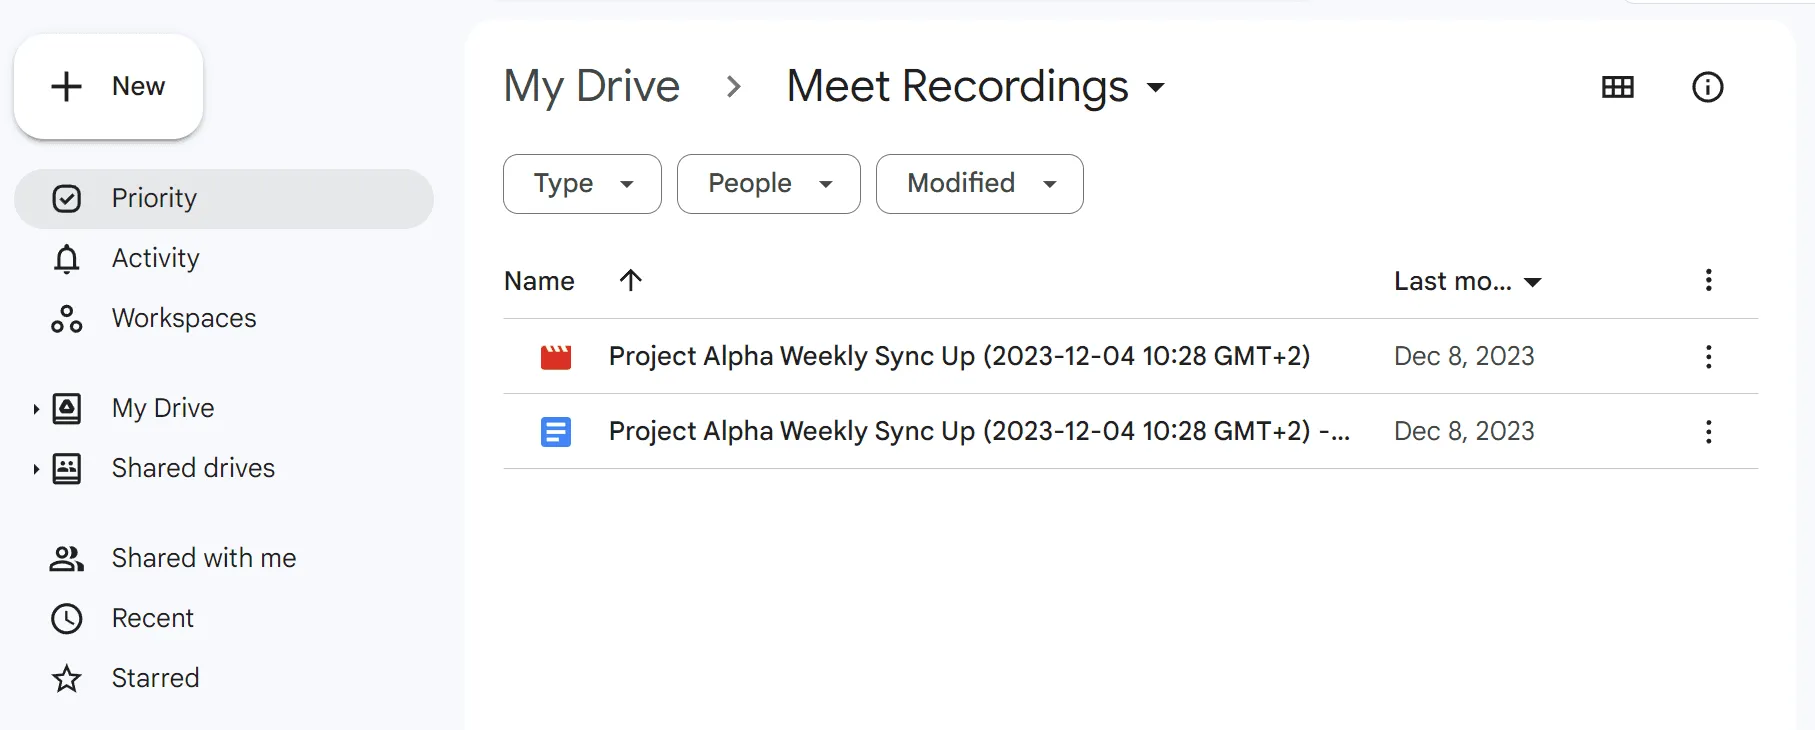Click the Workspaces circles icon

pos(67,319)
